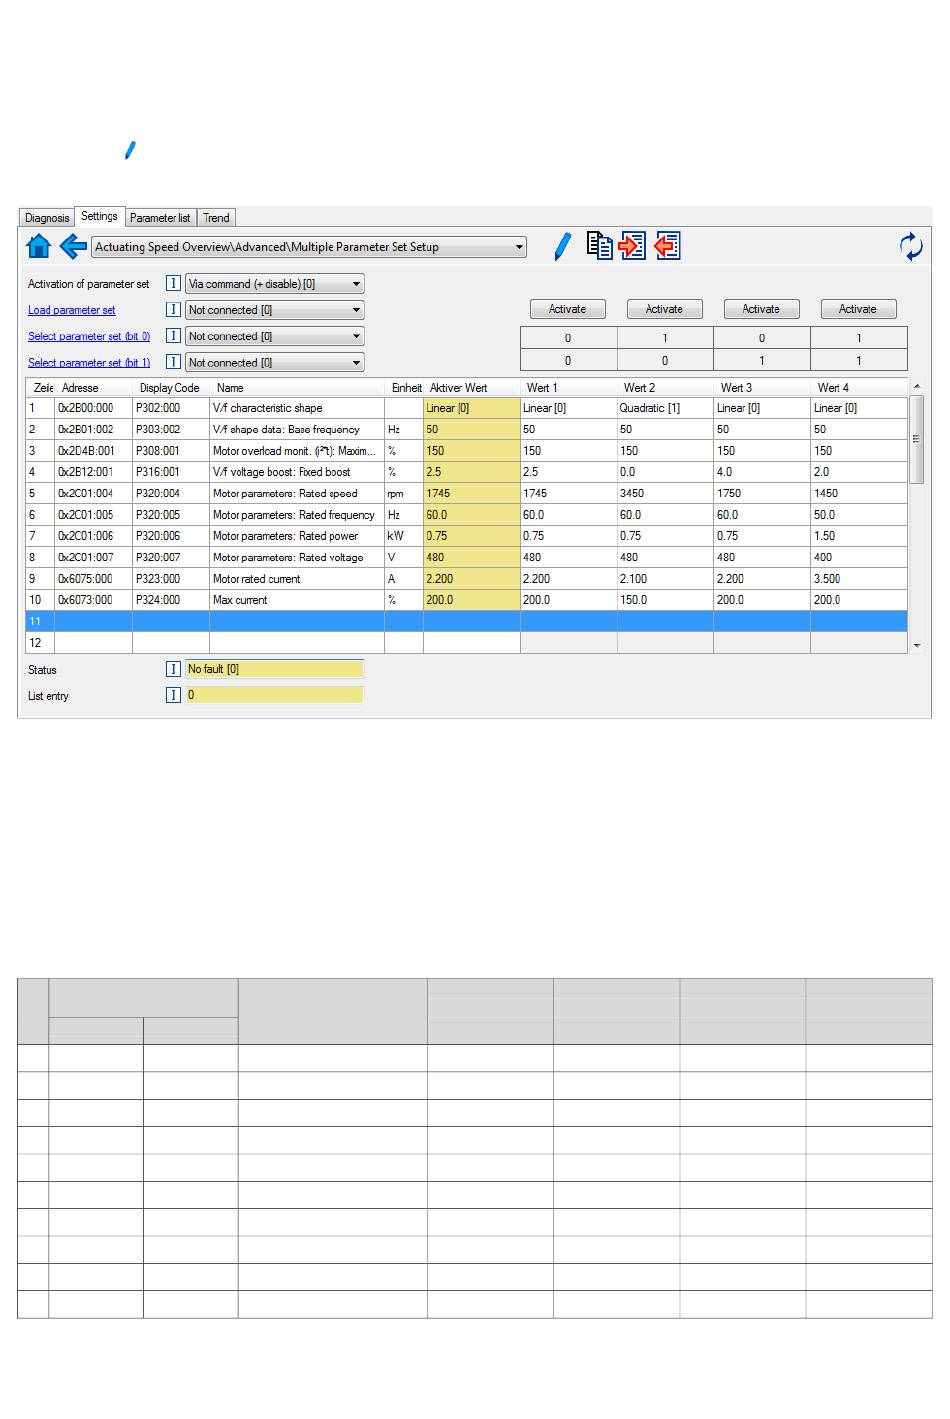Screen dimensions: 950x1419
Task: Select the Max current name cell
Action: point(297,600)
